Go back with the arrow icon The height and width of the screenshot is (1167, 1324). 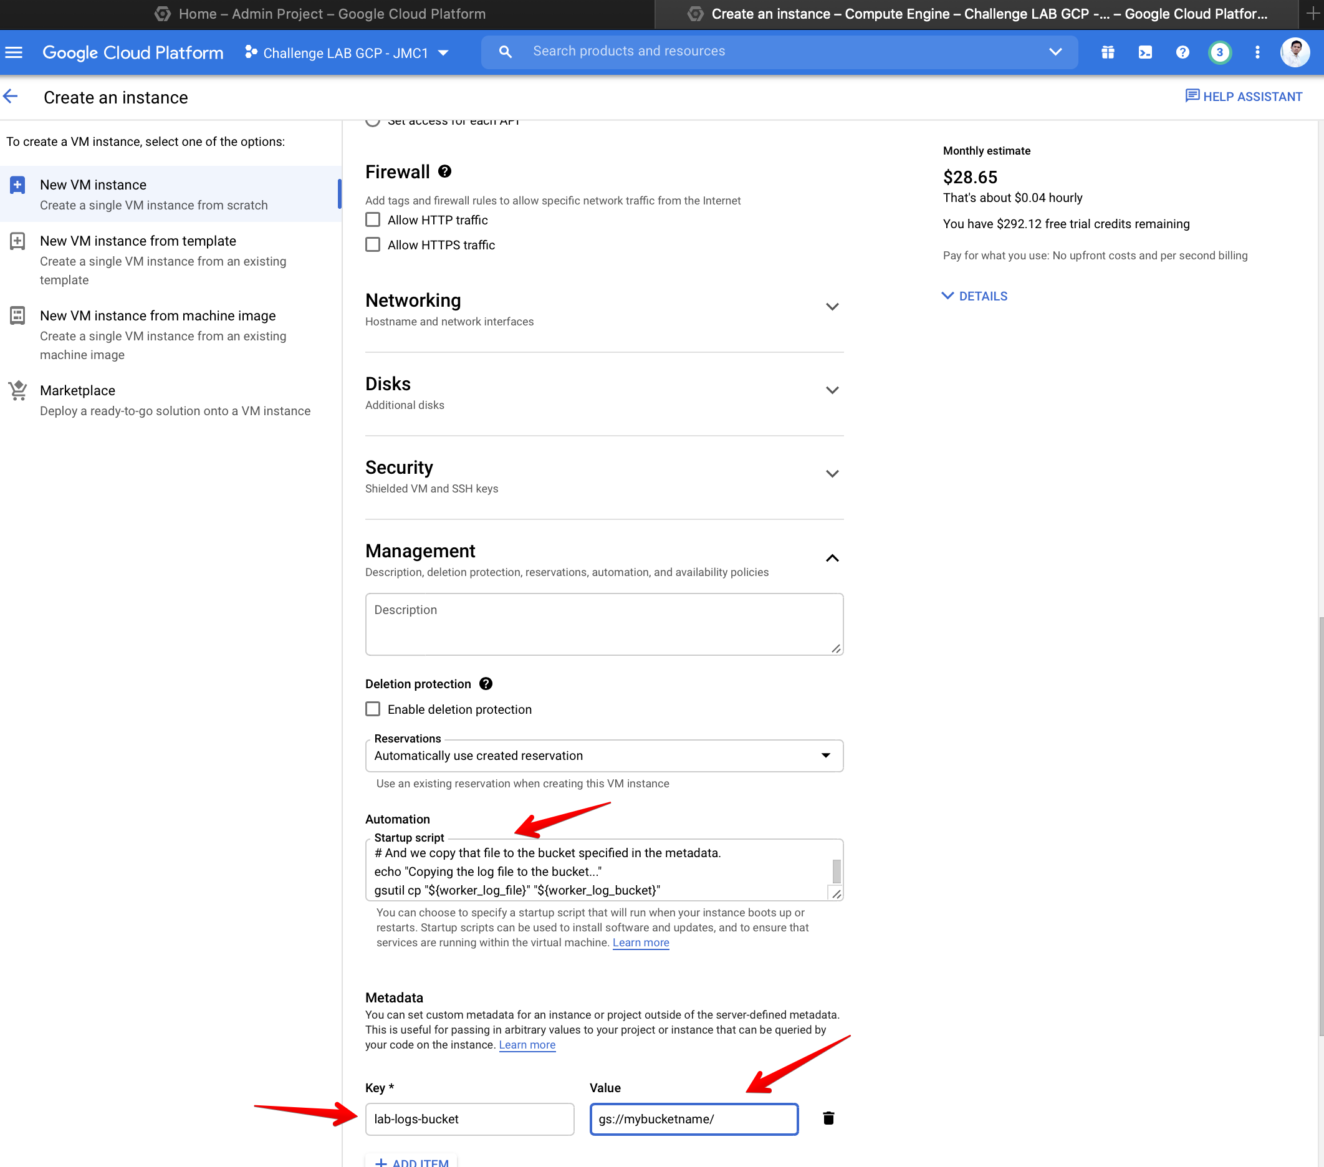click(x=11, y=96)
